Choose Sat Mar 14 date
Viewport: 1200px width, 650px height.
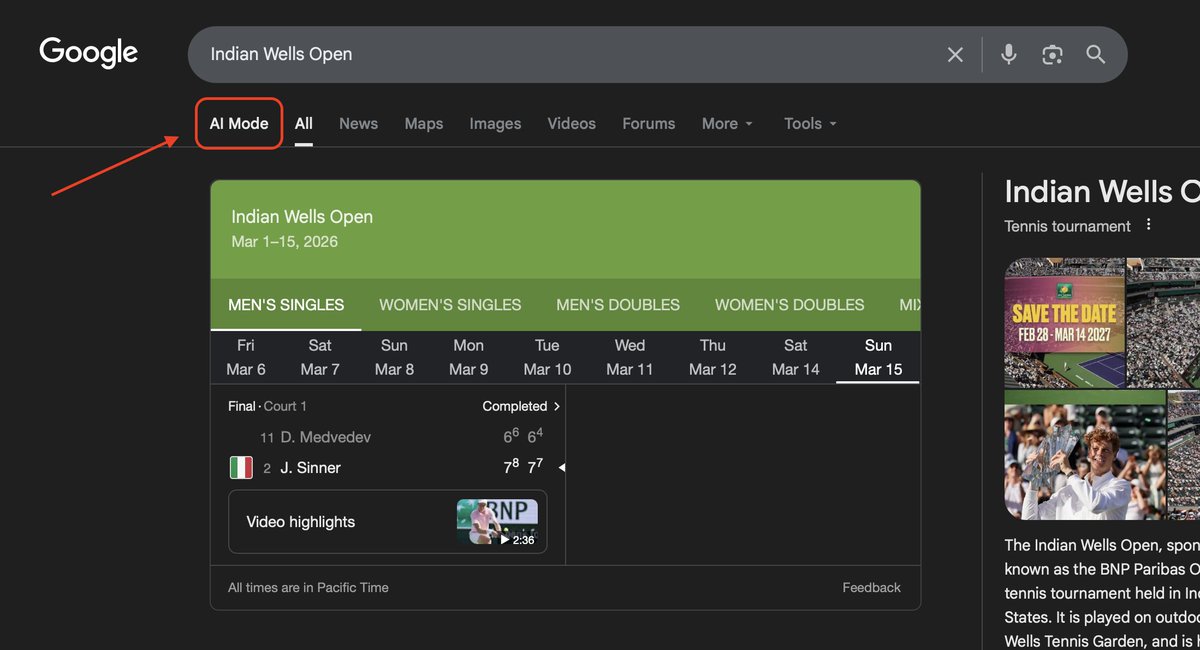796,357
